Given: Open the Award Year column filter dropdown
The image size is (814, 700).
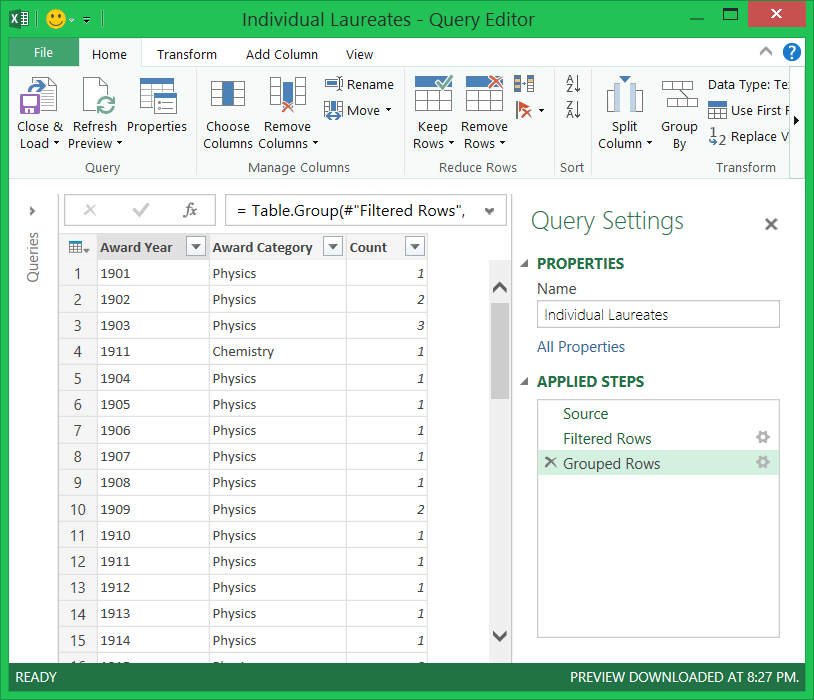Looking at the screenshot, I should (x=196, y=248).
